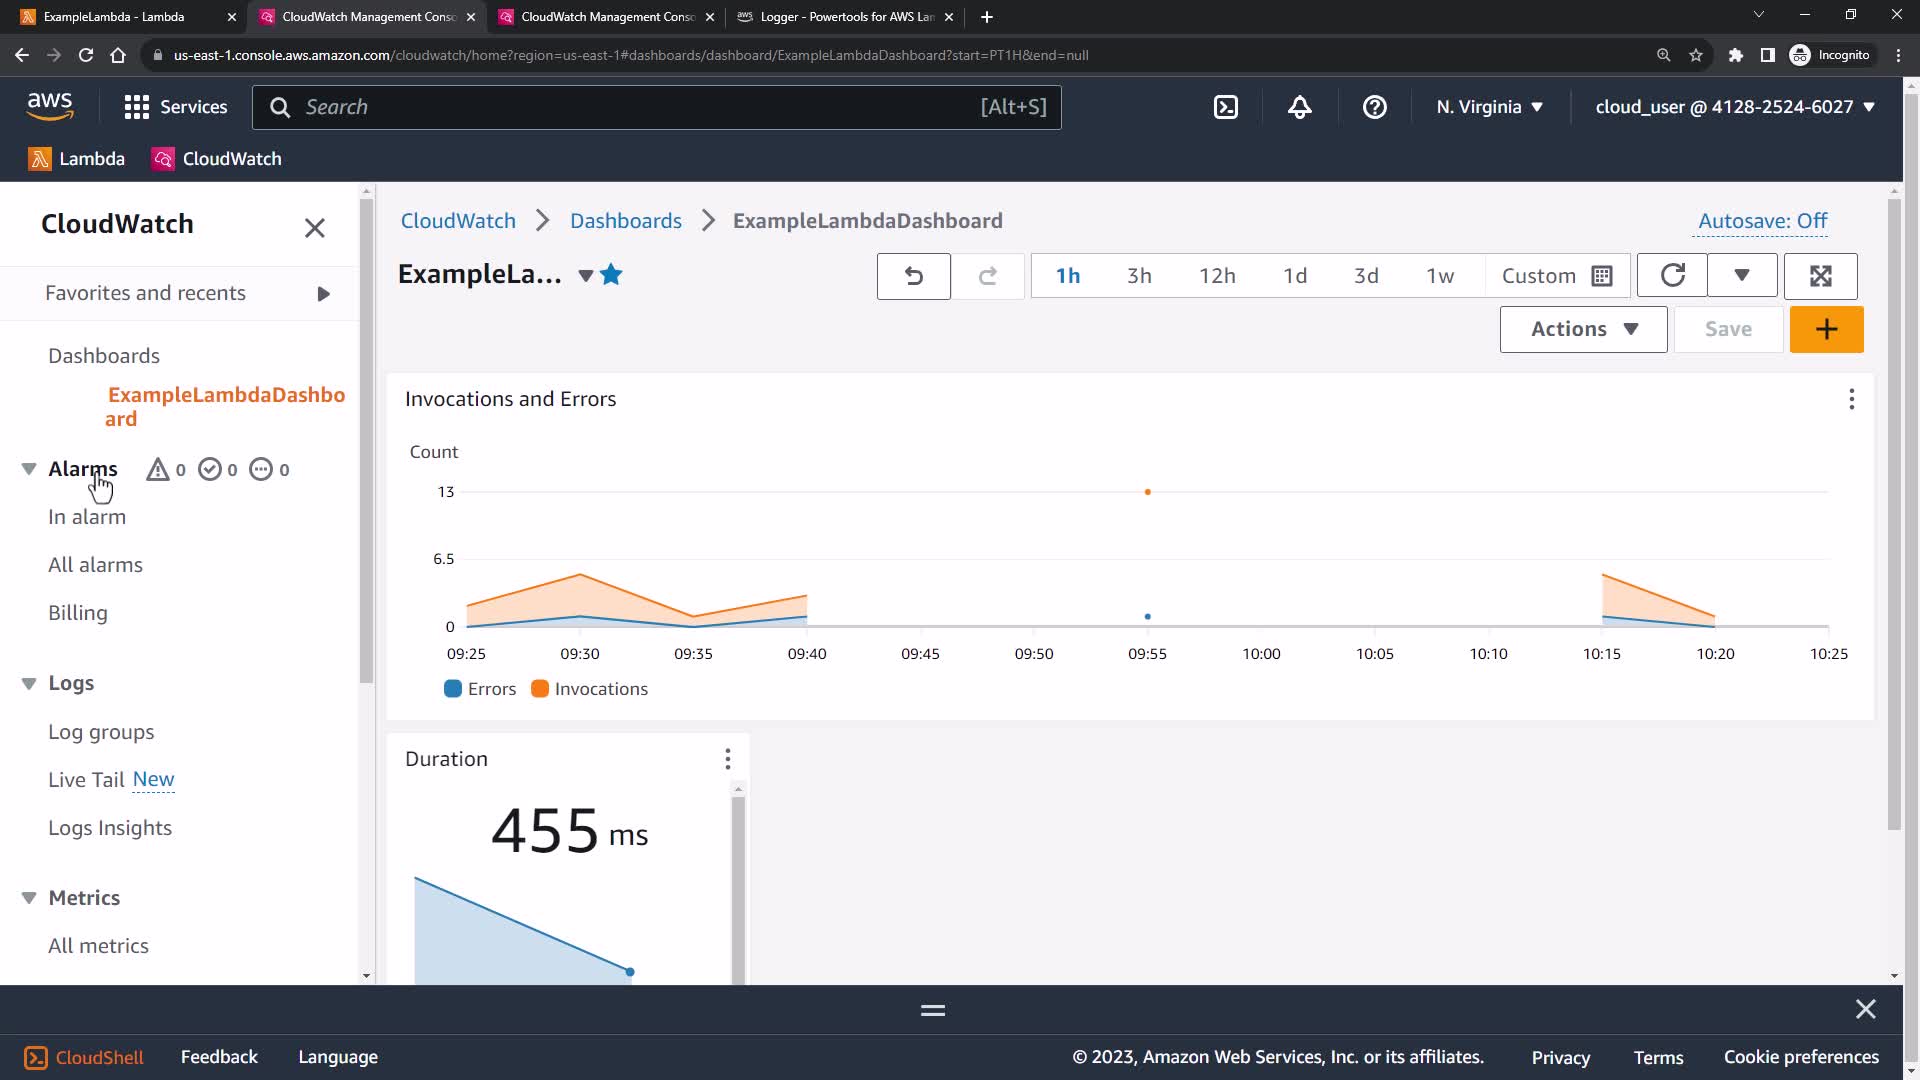Open the N. Virginia region selector
This screenshot has height=1080, width=1920.
1489,107
